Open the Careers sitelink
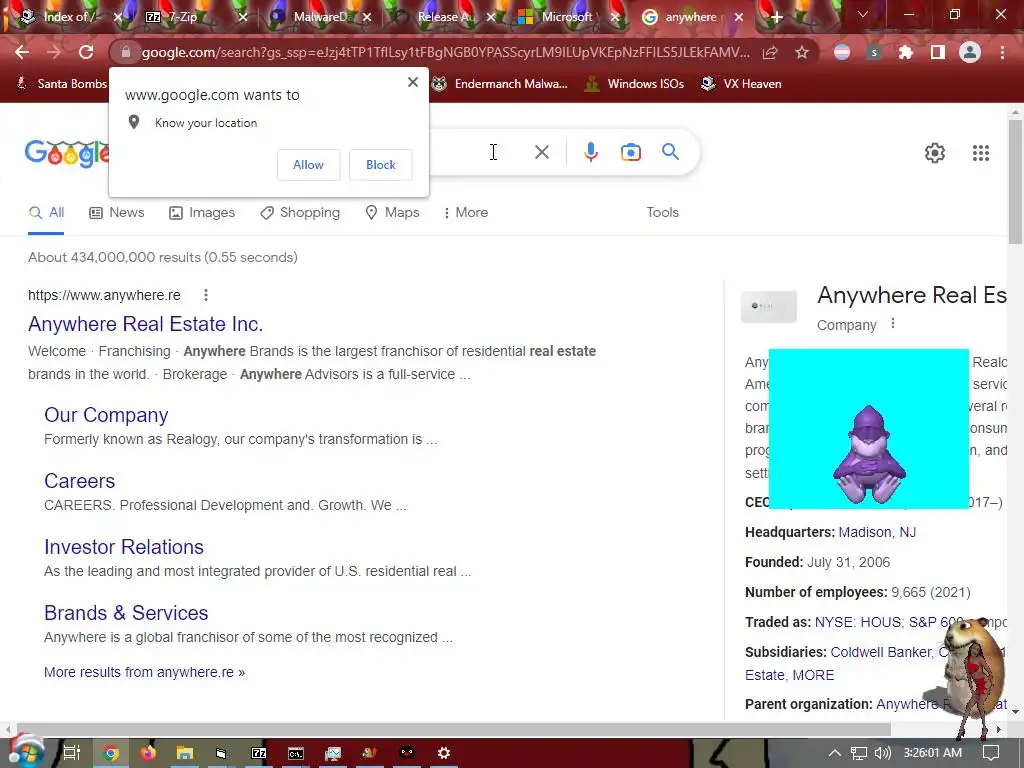This screenshot has width=1024, height=768. (x=80, y=481)
